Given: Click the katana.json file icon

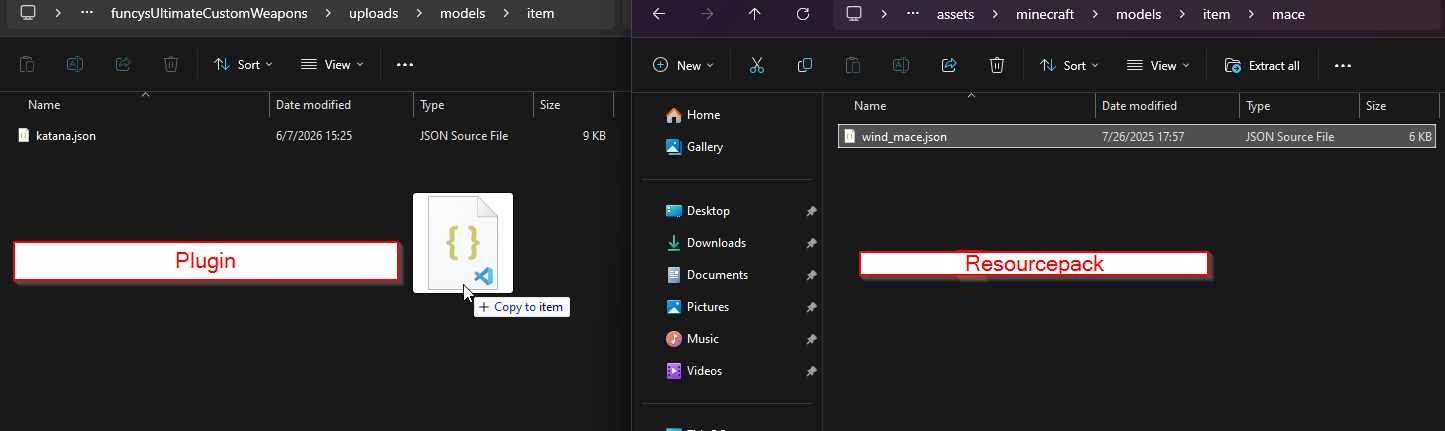Looking at the screenshot, I should (24, 136).
